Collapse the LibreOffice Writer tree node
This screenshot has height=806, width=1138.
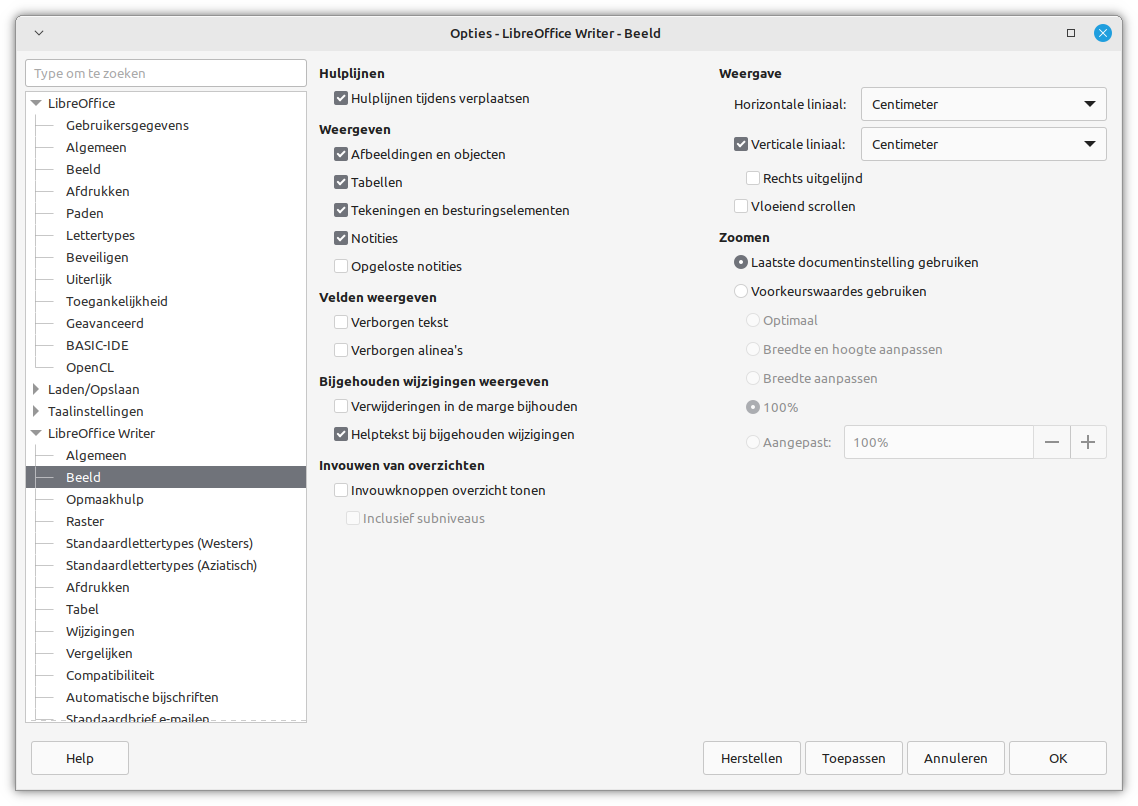click(36, 433)
